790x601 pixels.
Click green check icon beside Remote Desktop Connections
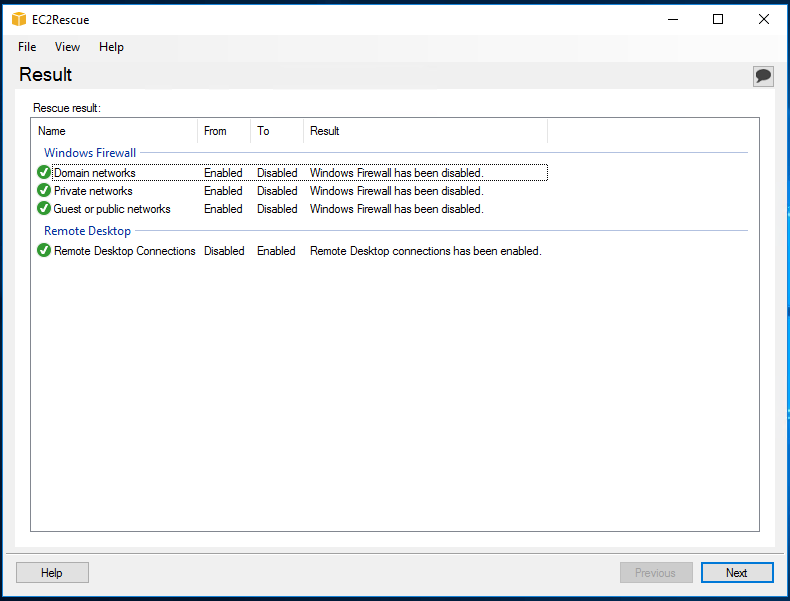[x=44, y=250]
